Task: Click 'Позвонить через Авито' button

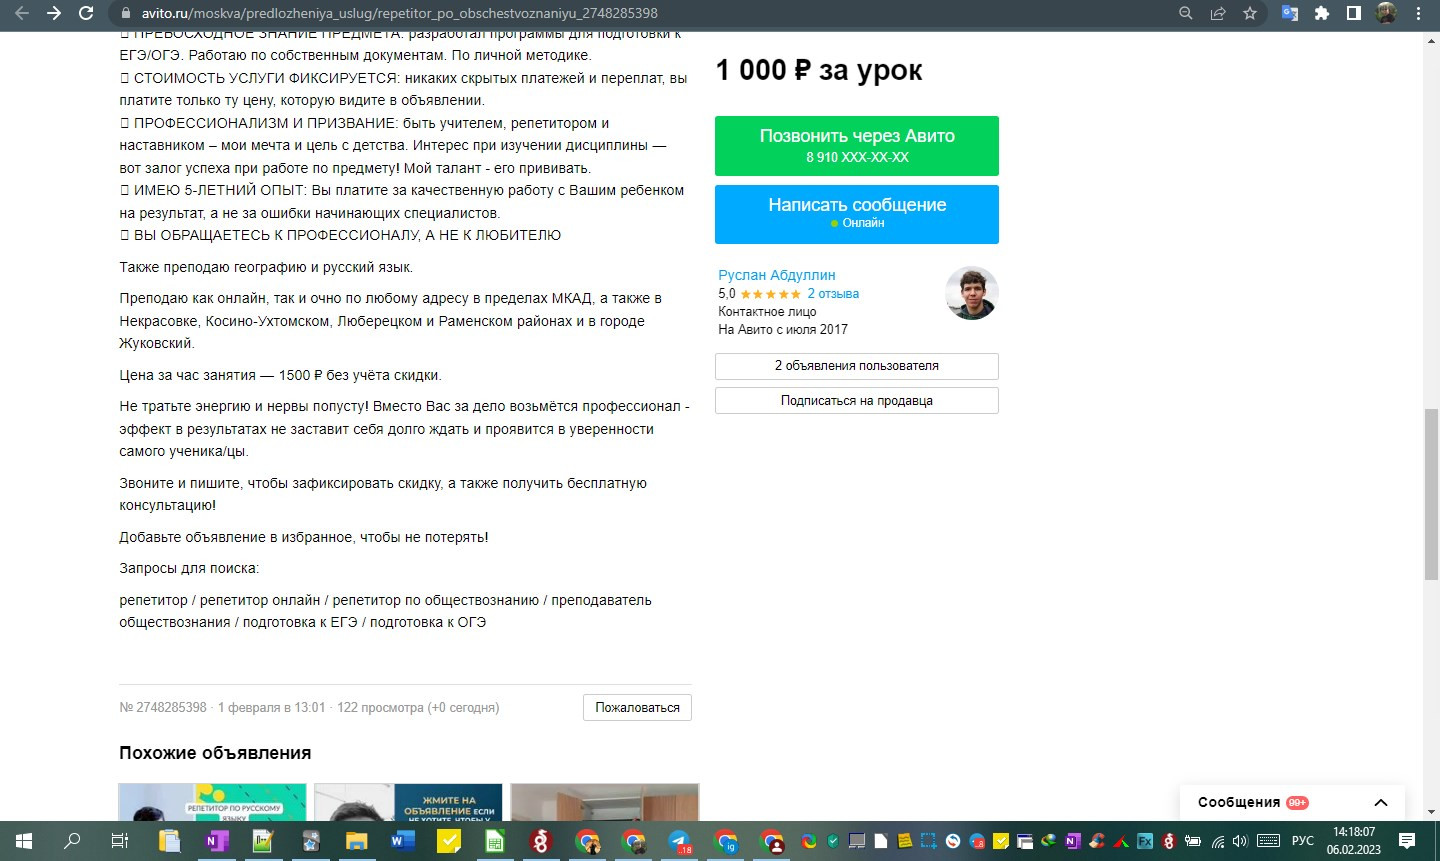Action: [x=857, y=146]
